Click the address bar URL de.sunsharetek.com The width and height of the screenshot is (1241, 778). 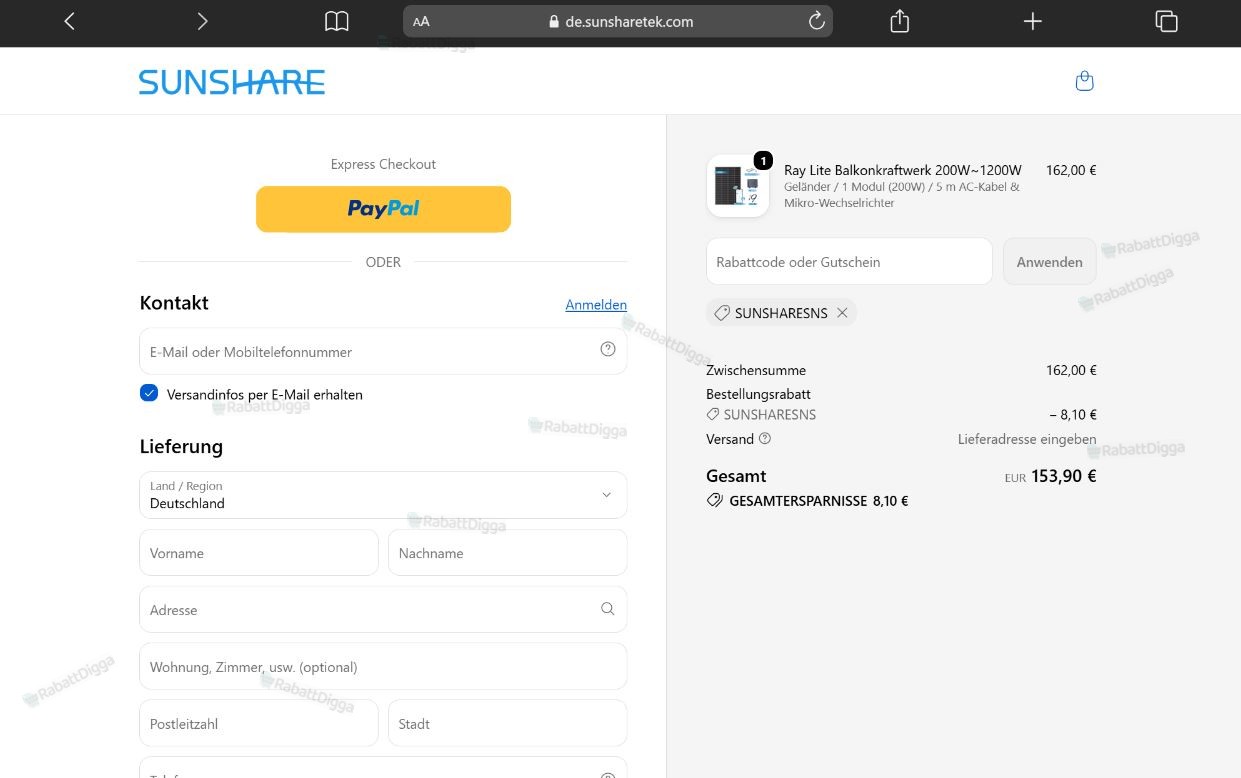629,21
